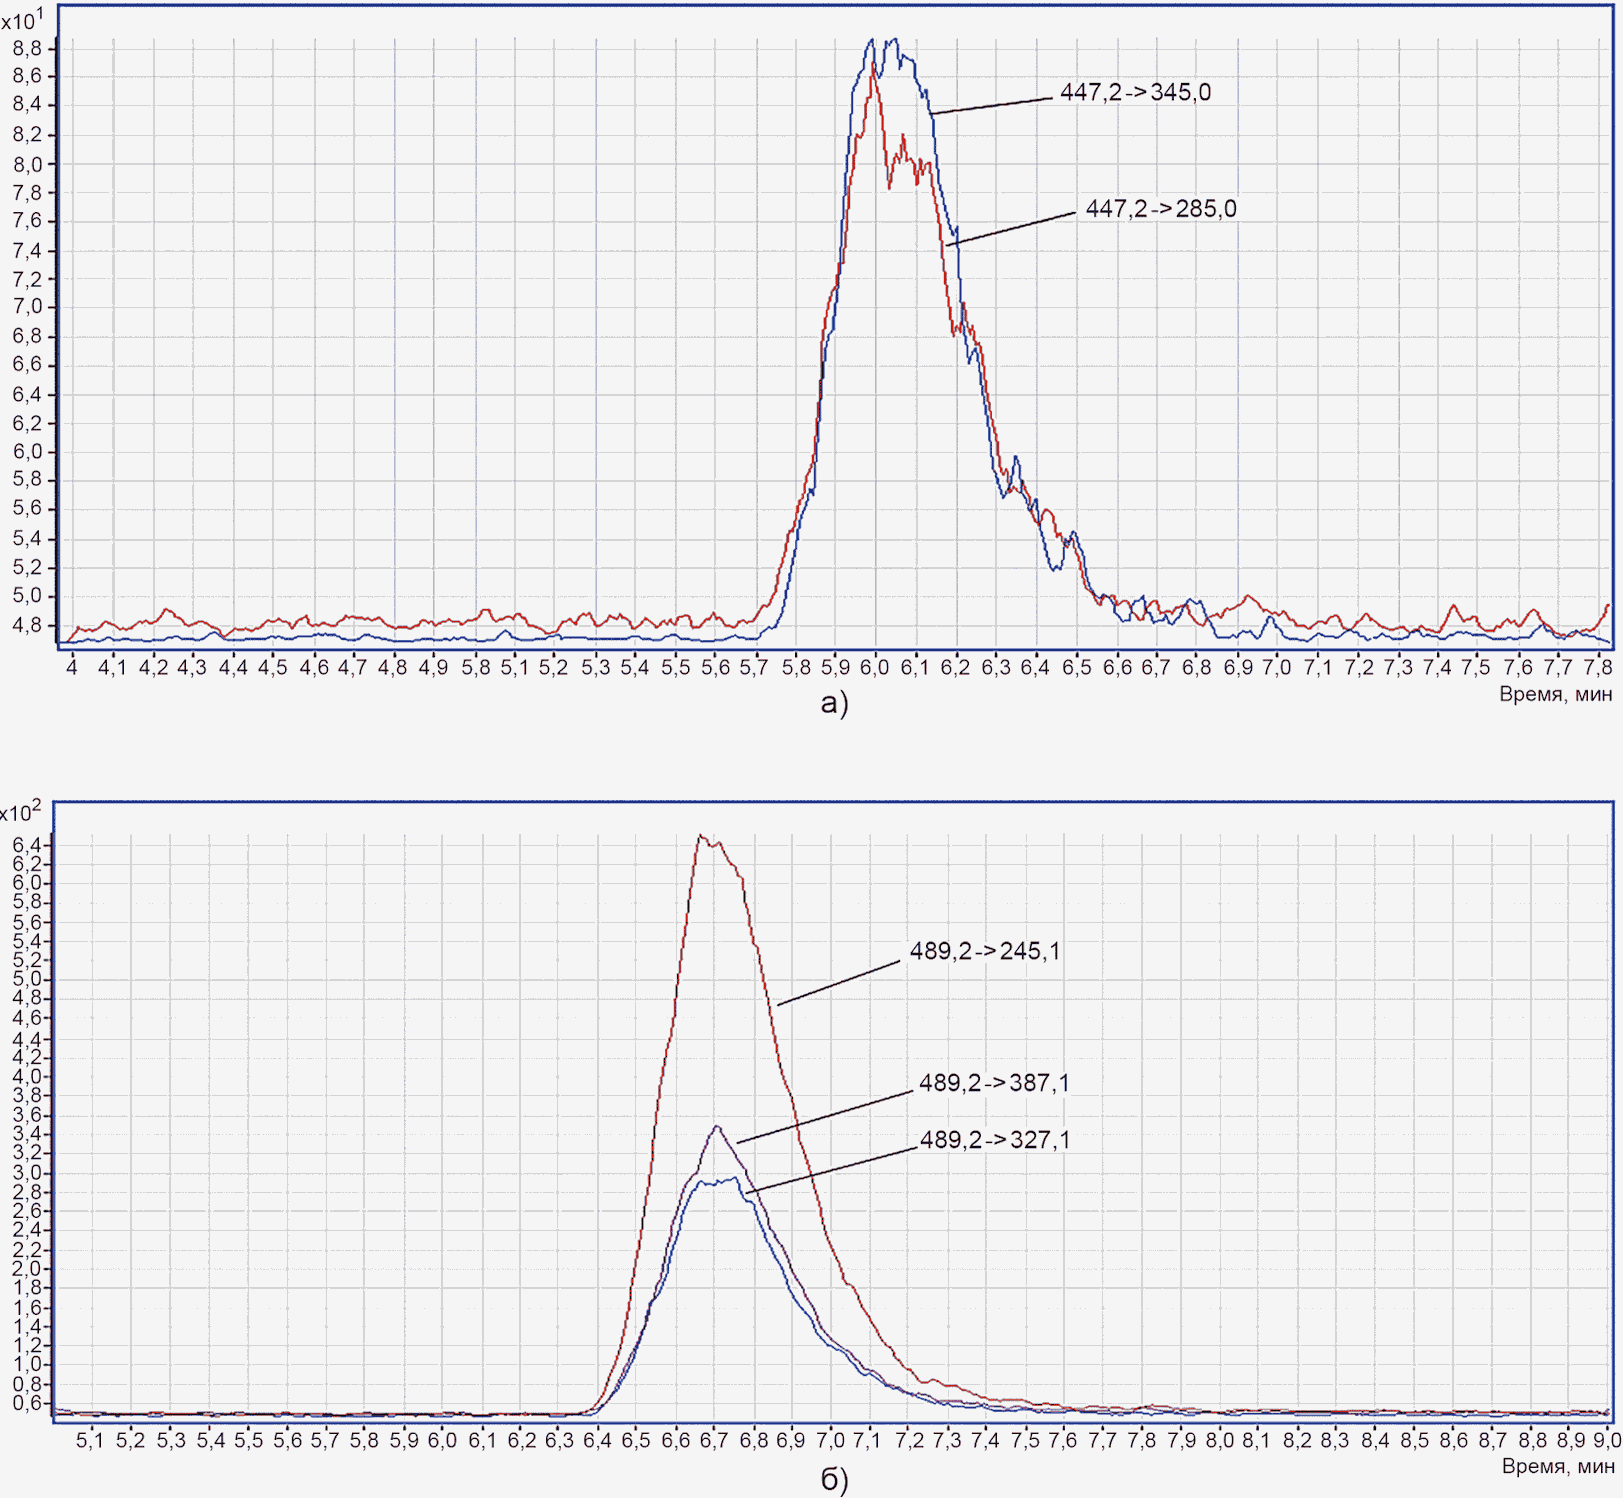The width and height of the screenshot is (1623, 1498).
Task: Click the x10² scale label on bottom chart
Action: 21,811
